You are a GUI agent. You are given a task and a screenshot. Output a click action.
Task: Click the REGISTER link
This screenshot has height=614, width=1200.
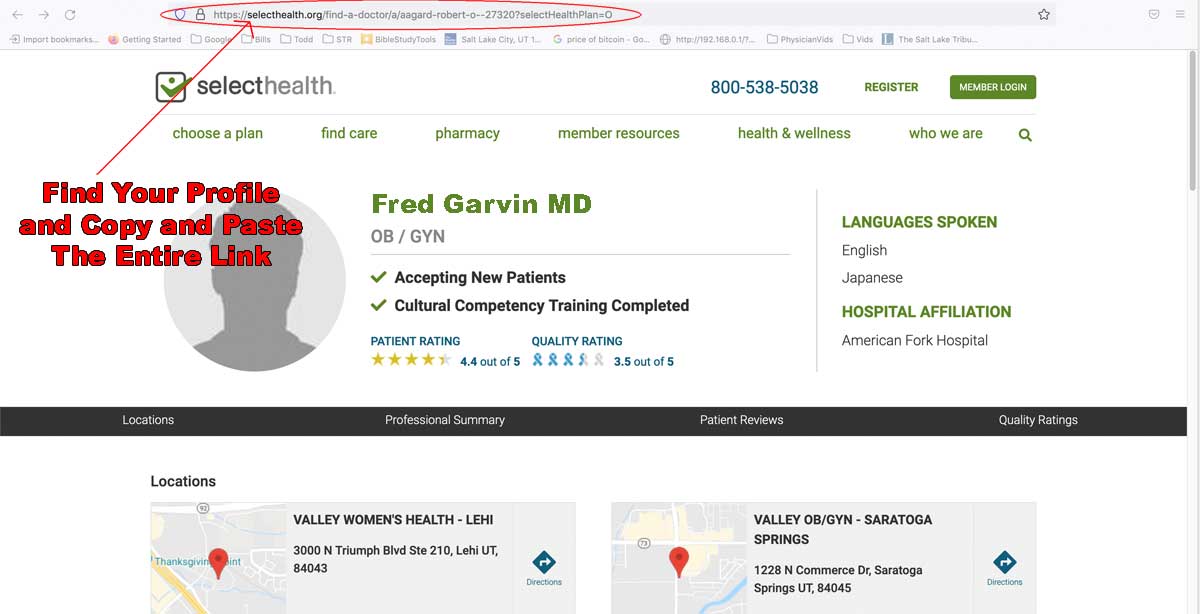coord(891,87)
